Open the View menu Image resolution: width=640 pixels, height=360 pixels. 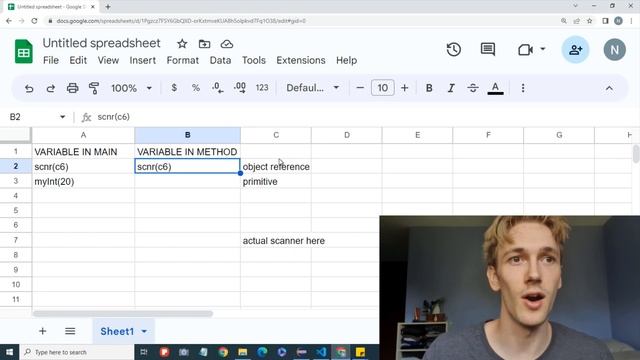coord(108,60)
